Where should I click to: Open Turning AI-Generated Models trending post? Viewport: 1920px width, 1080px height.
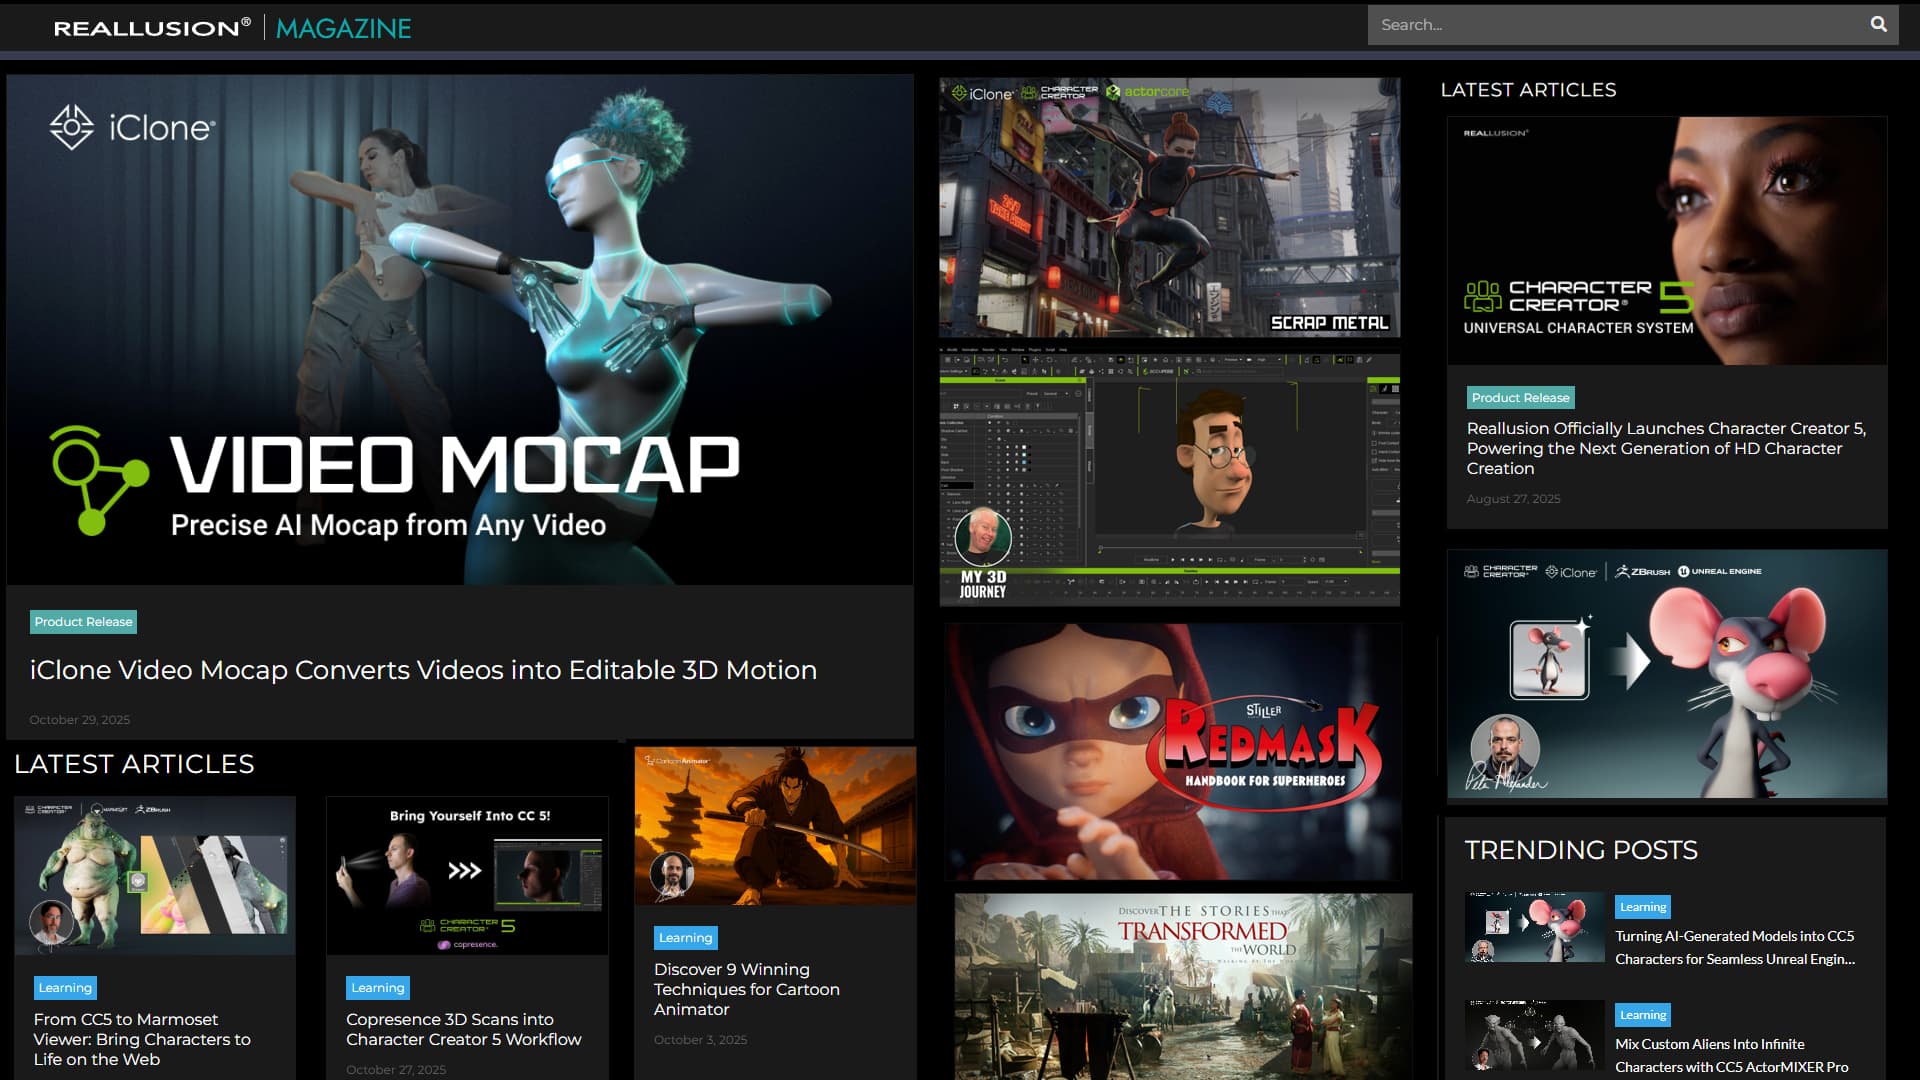click(x=1734, y=947)
